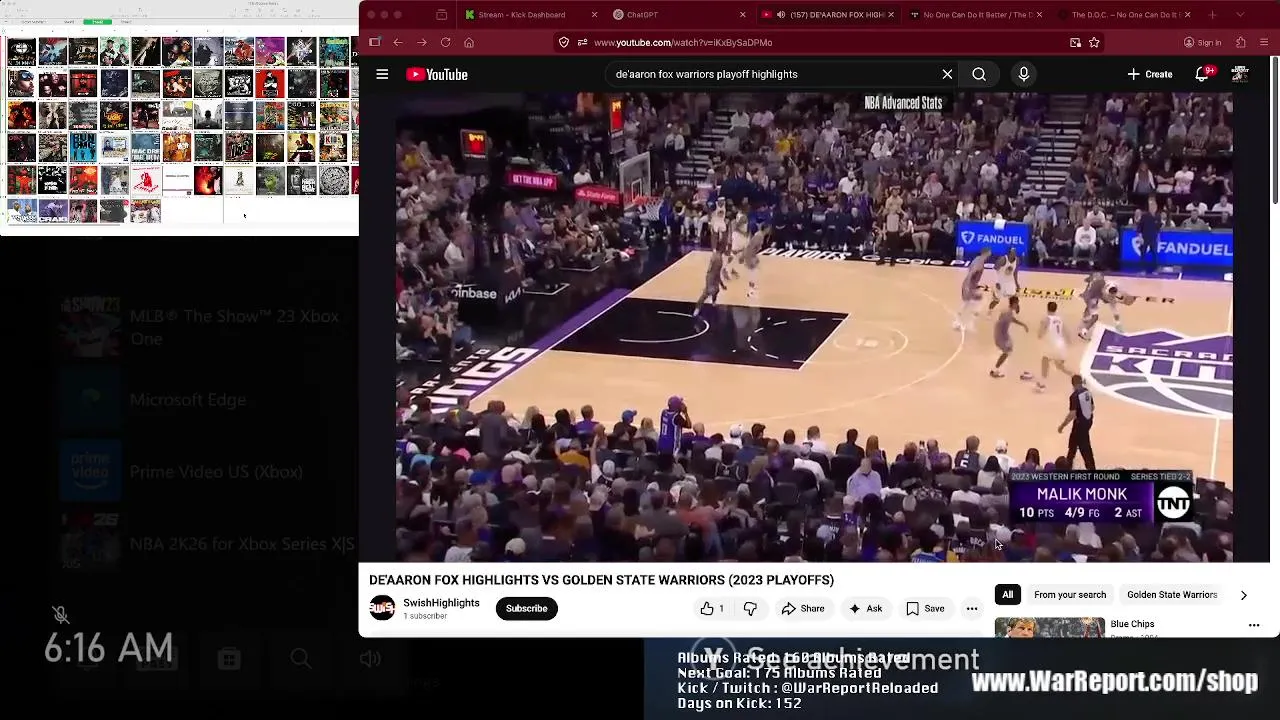Open a new browser tab
This screenshot has width=1280, height=720.
(1212, 15)
